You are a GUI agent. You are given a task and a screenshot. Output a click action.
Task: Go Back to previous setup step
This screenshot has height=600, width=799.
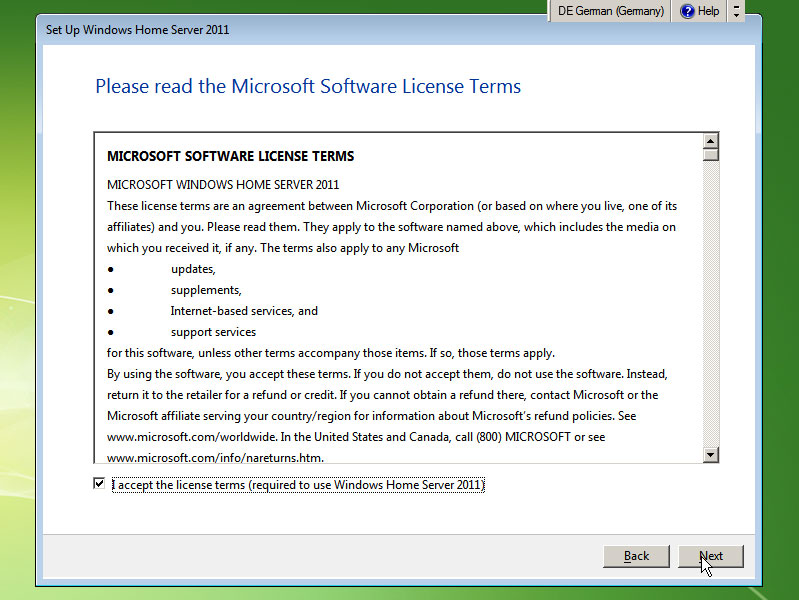tap(636, 556)
